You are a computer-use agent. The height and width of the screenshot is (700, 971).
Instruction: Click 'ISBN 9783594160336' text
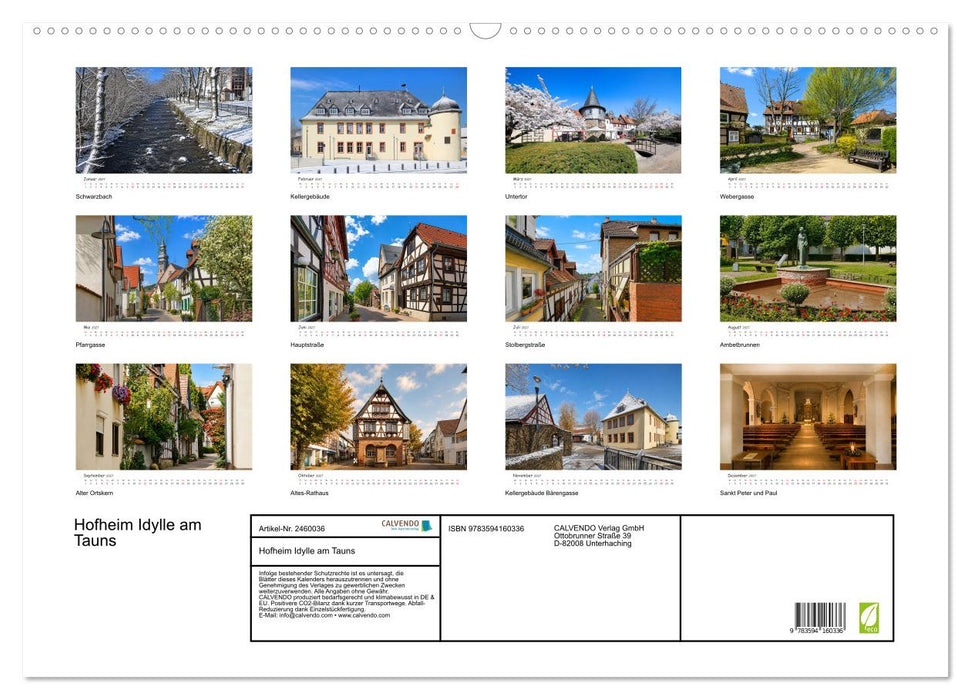coord(486,528)
